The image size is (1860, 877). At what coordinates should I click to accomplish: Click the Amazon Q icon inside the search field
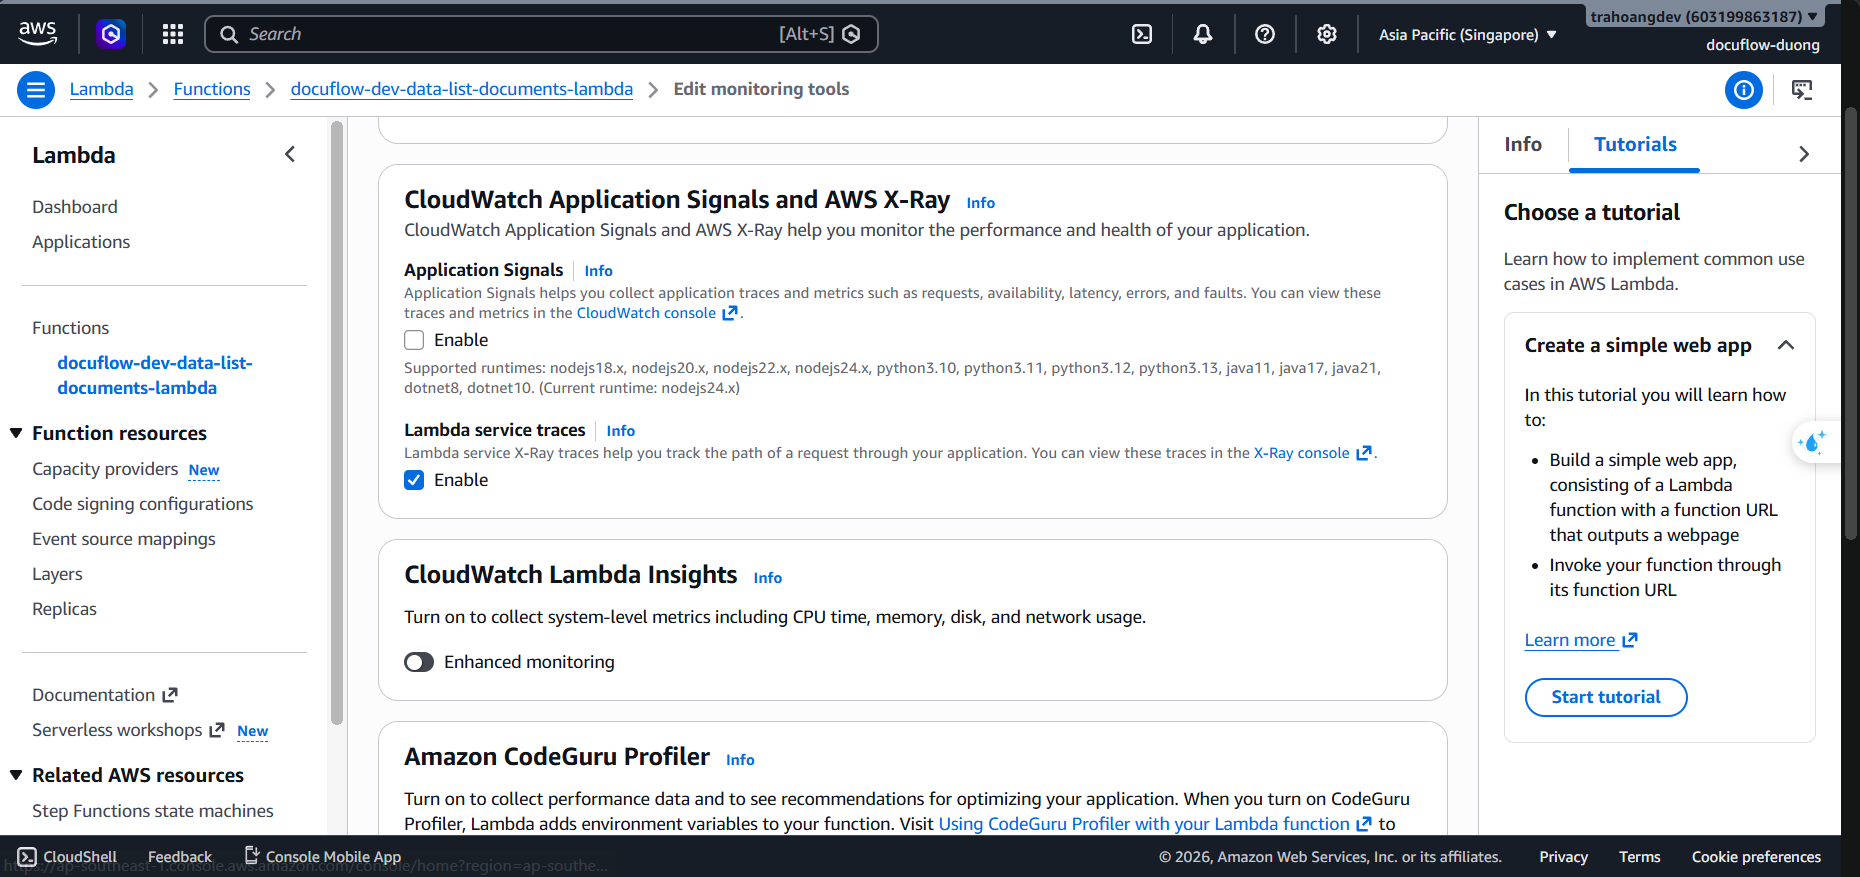click(852, 34)
